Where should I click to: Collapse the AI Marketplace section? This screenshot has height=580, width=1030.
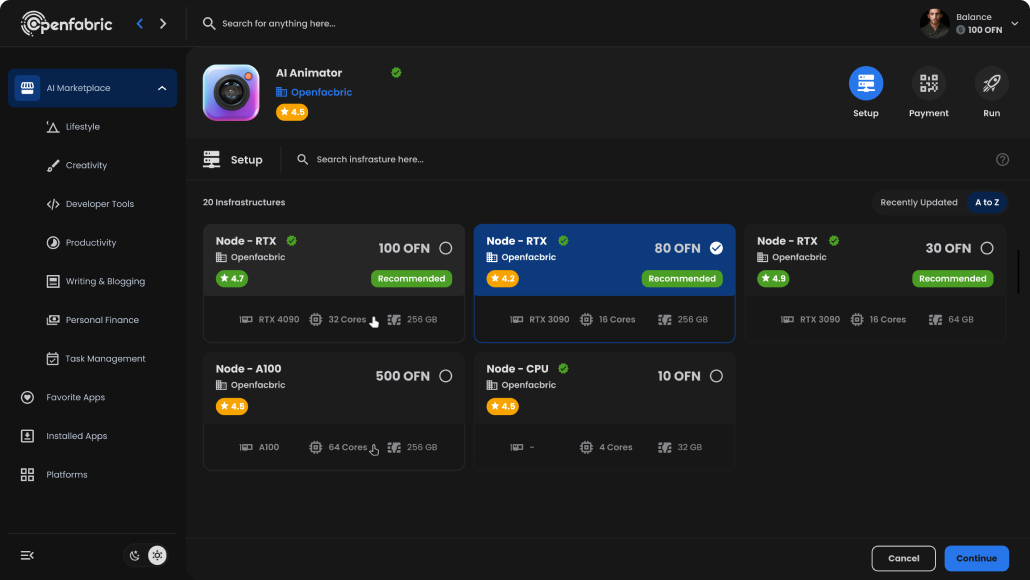point(160,88)
